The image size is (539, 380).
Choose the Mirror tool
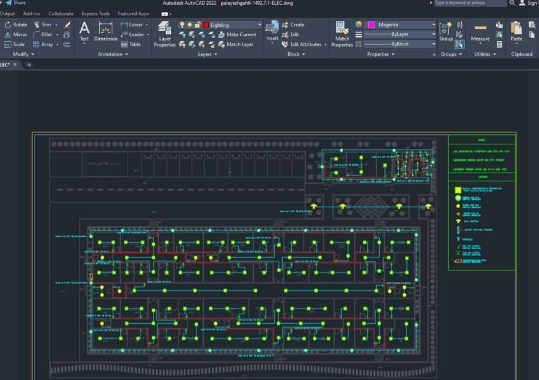[x=16, y=34]
